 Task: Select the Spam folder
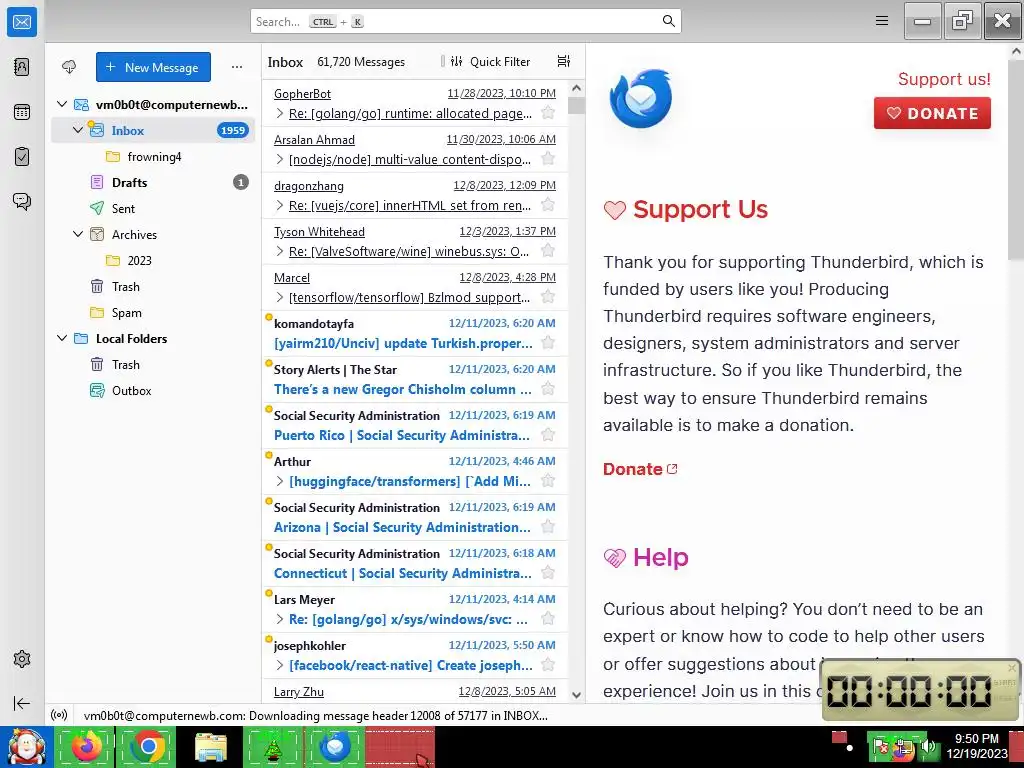tap(153, 313)
